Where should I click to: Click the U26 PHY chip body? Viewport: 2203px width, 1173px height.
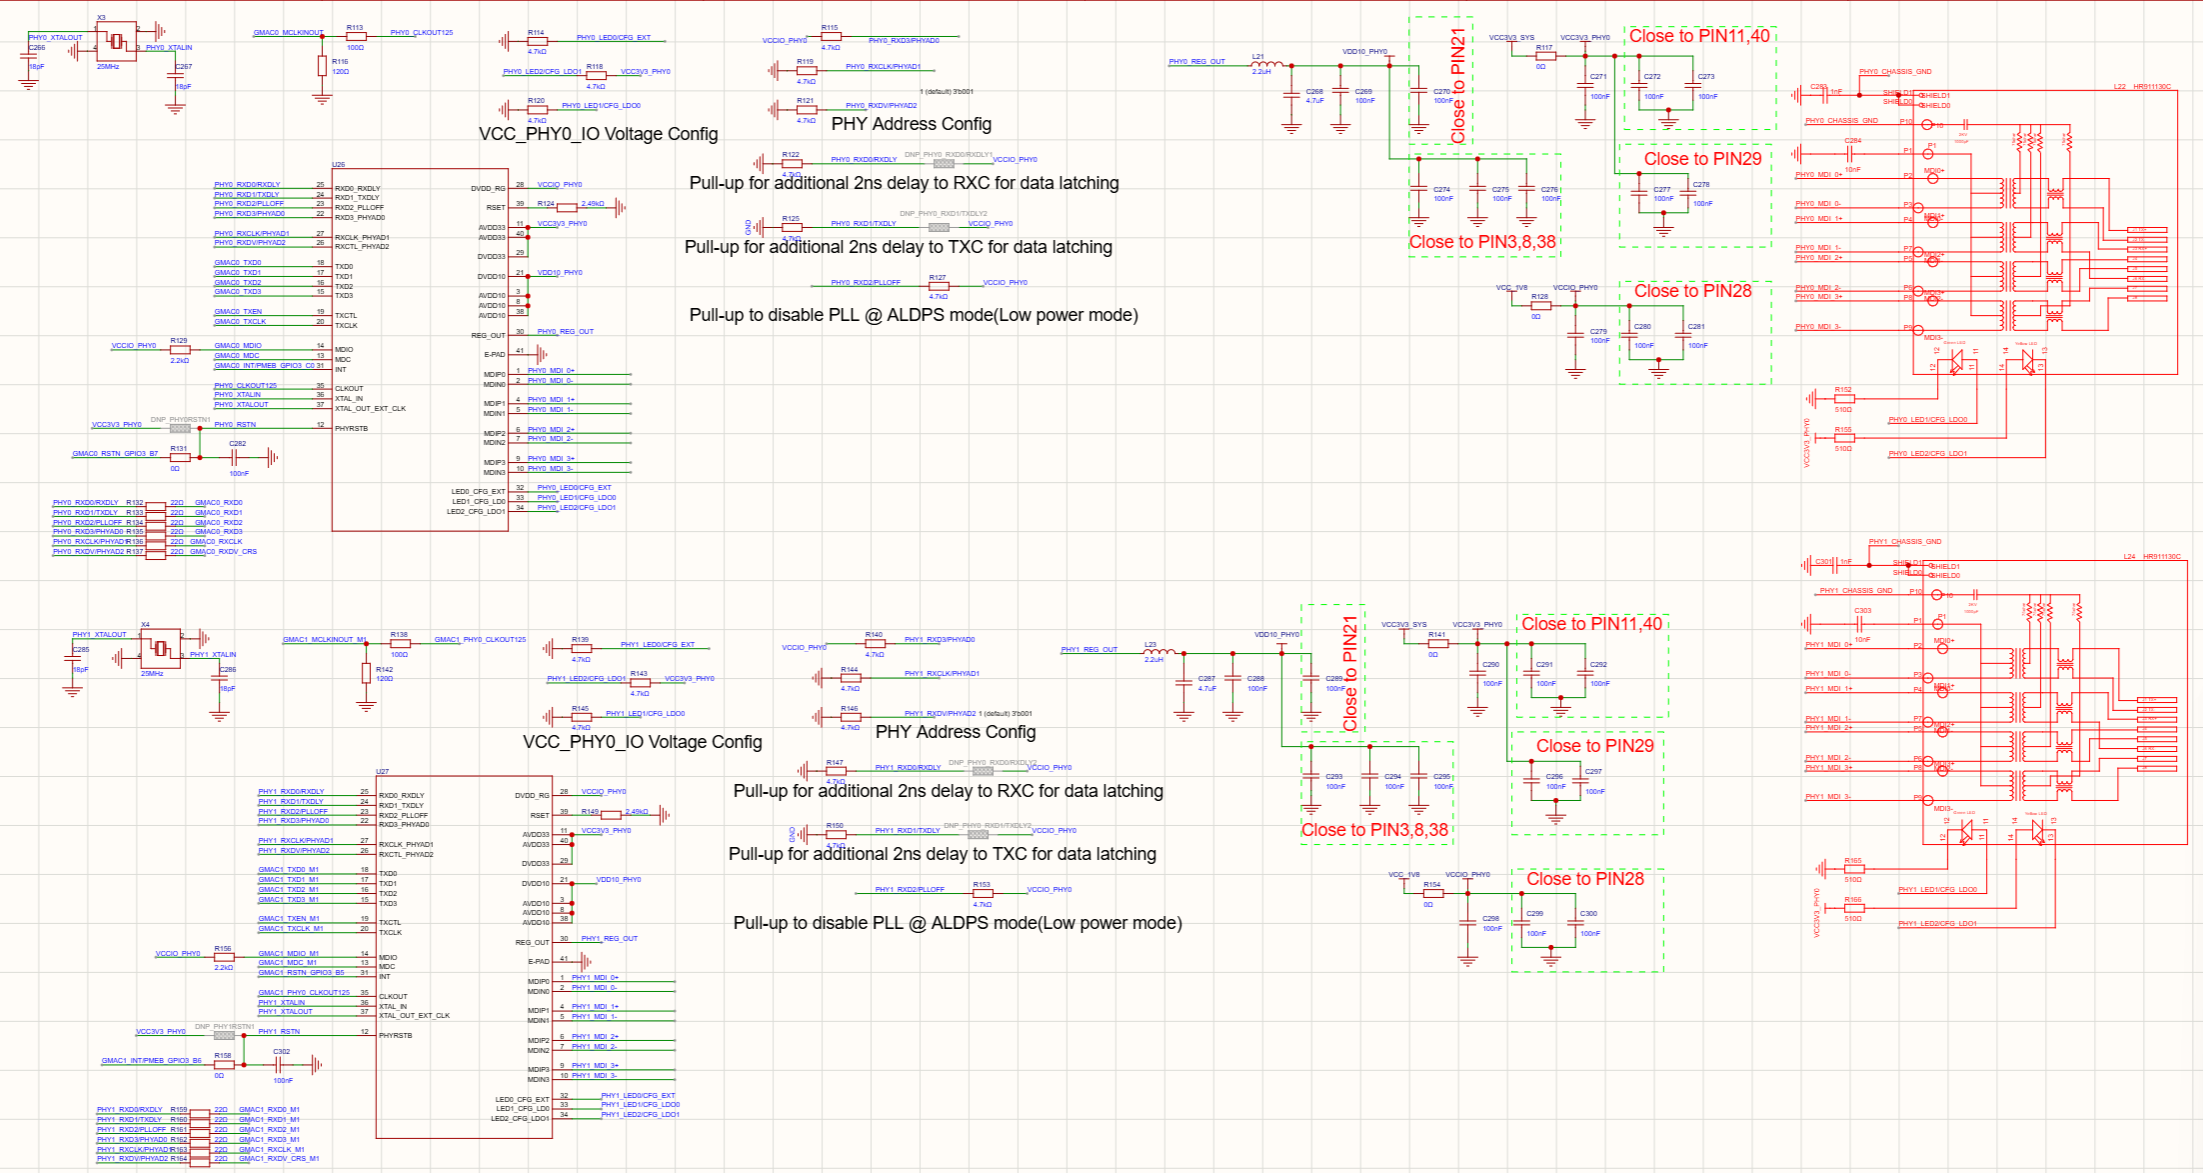(x=420, y=349)
